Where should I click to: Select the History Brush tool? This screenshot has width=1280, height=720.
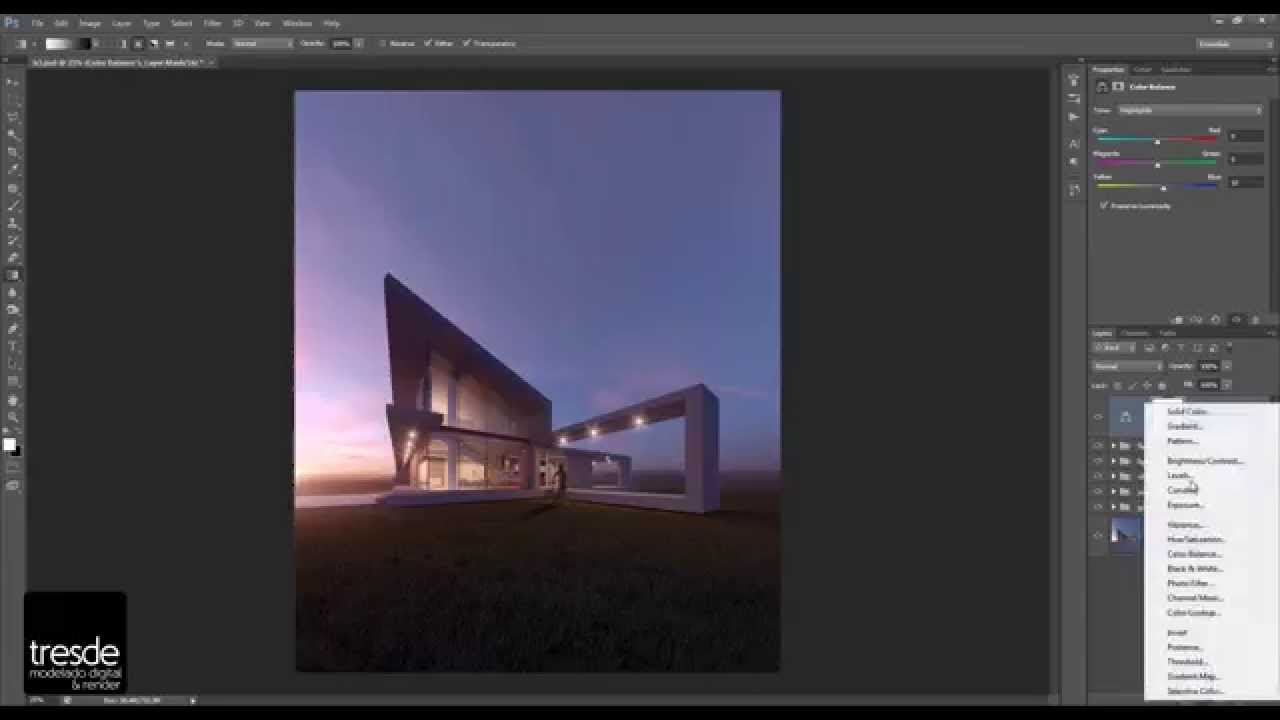click(13, 241)
